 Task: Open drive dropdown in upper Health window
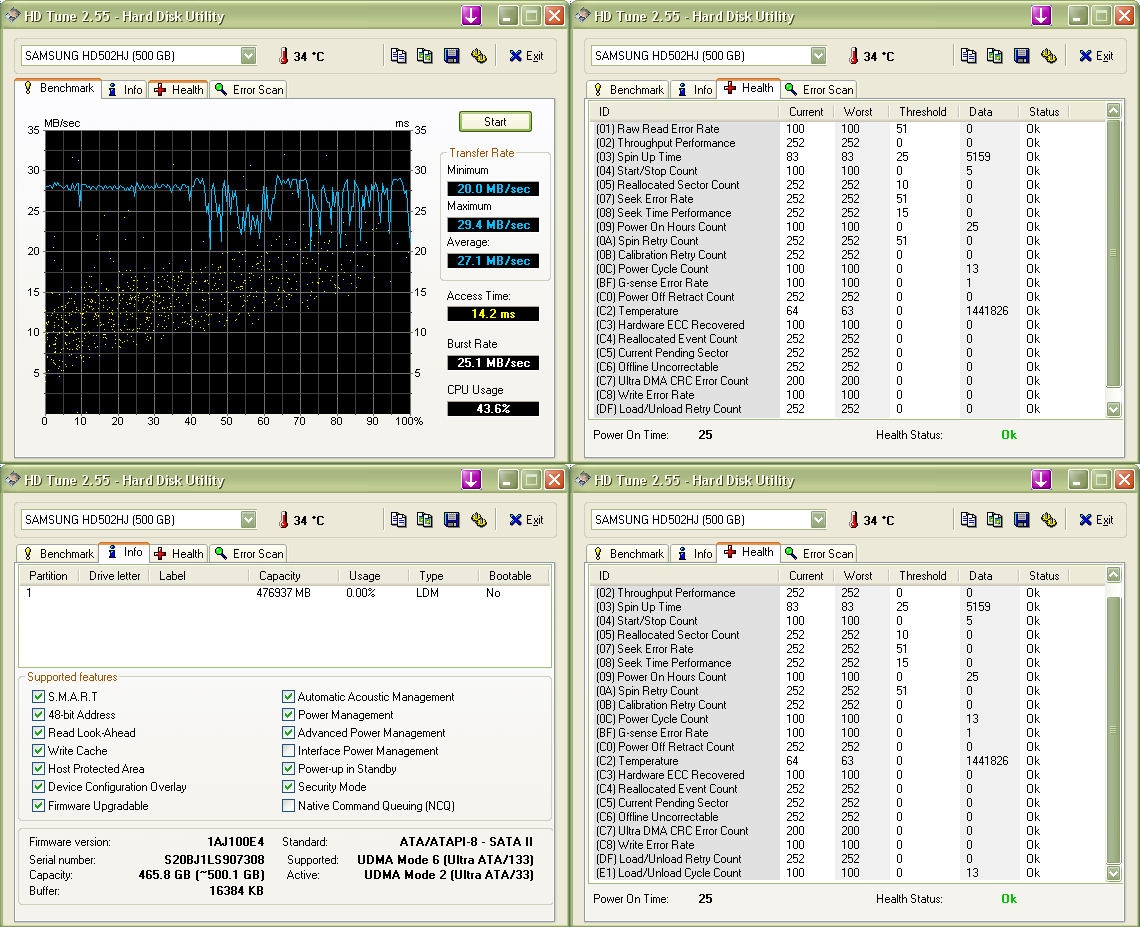pos(819,55)
